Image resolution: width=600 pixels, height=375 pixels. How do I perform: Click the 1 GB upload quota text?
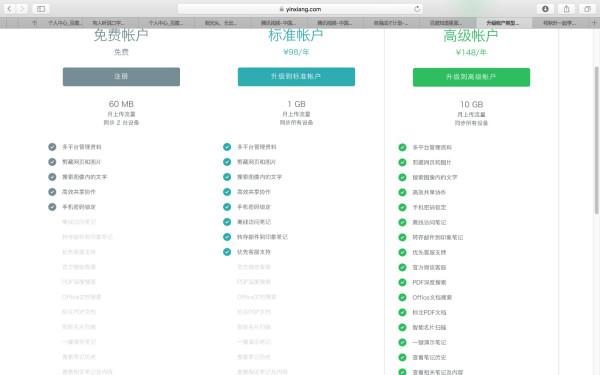296,104
